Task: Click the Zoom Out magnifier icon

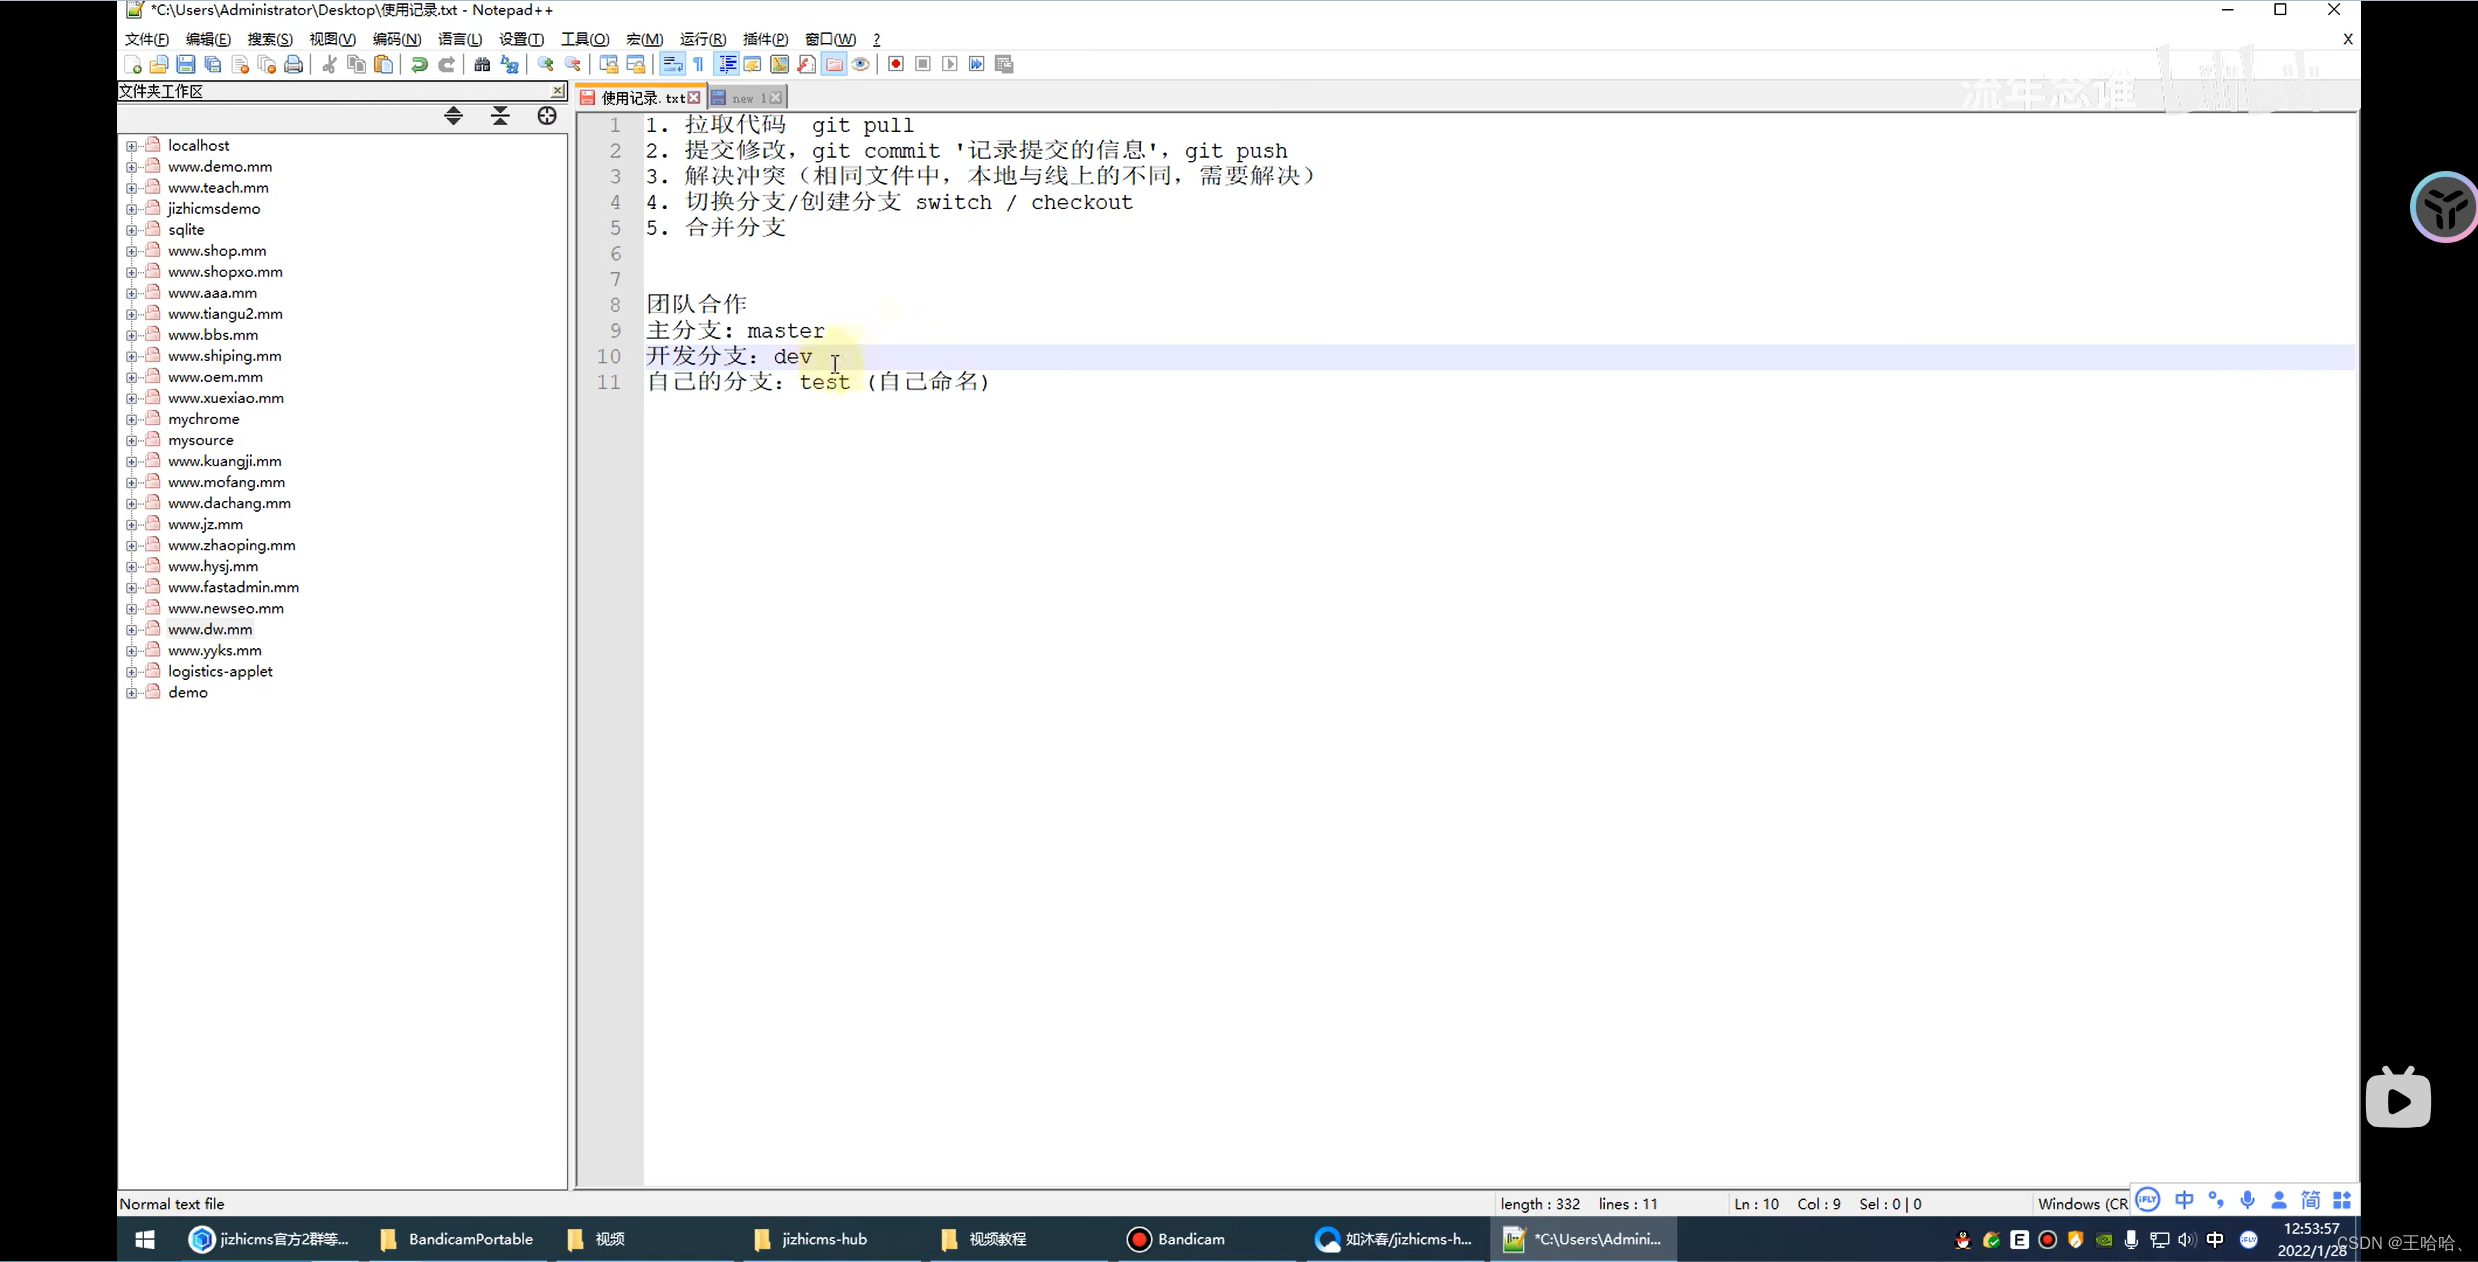Action: tap(573, 64)
